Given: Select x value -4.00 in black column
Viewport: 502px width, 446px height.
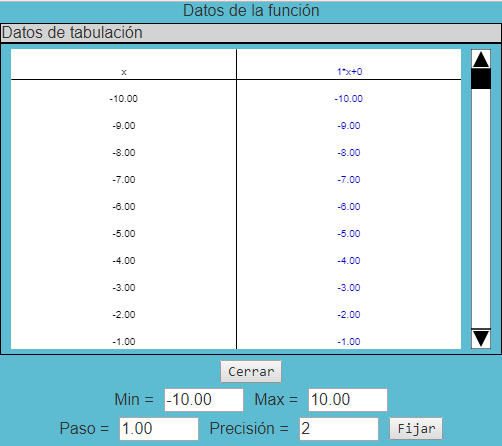Looking at the screenshot, I should click(124, 261).
